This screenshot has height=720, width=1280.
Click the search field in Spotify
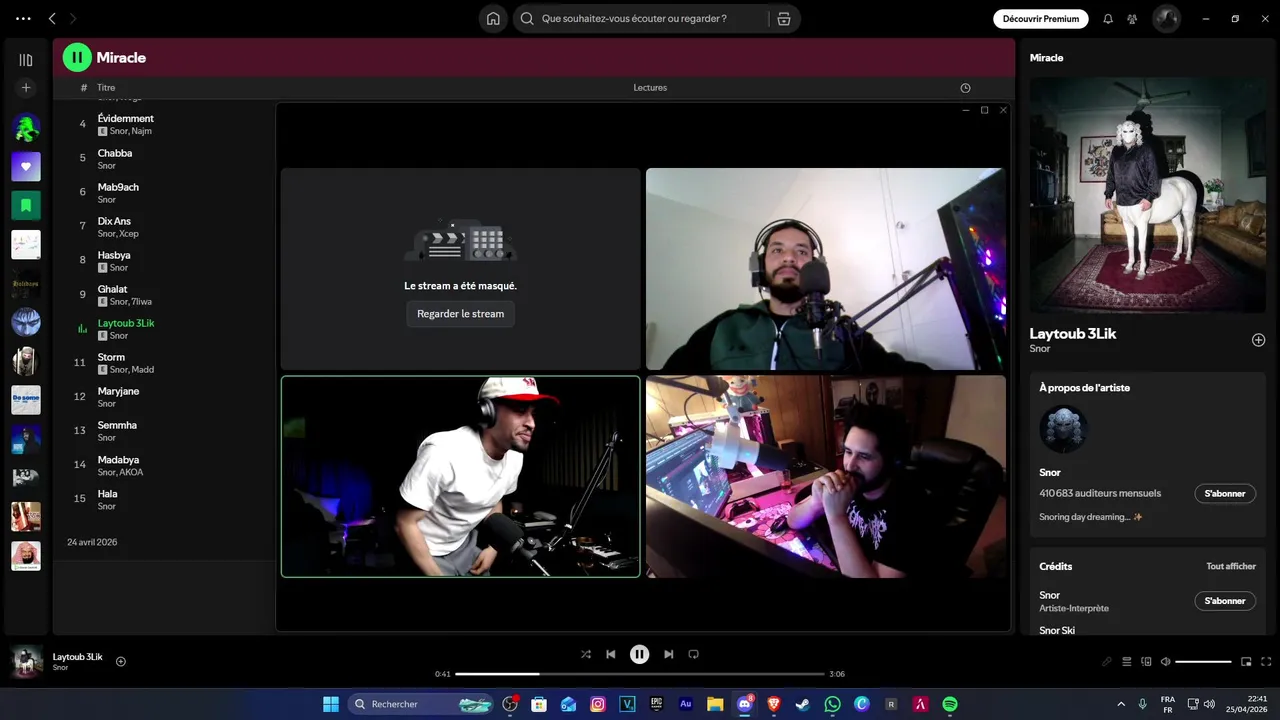(x=640, y=18)
